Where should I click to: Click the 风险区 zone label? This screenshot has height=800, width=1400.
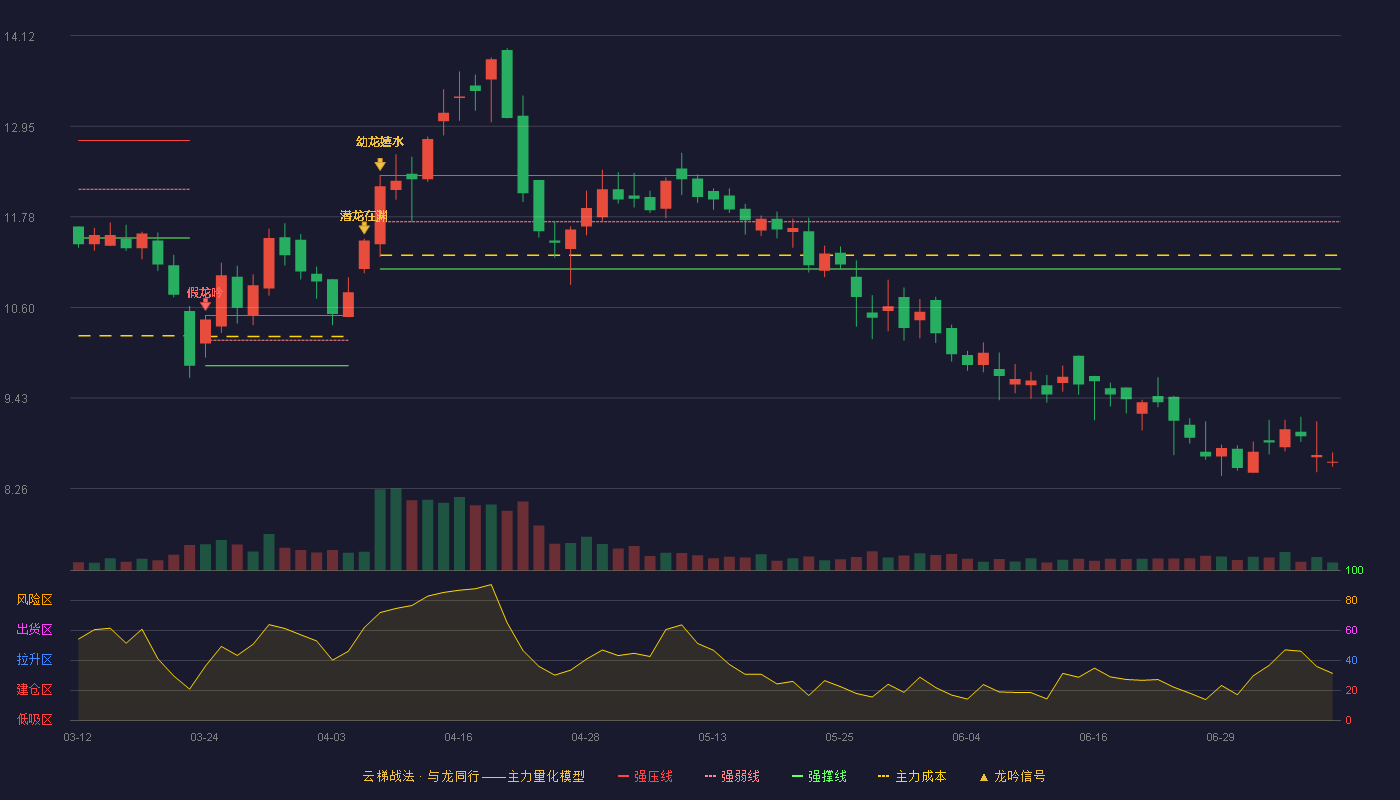point(35,600)
